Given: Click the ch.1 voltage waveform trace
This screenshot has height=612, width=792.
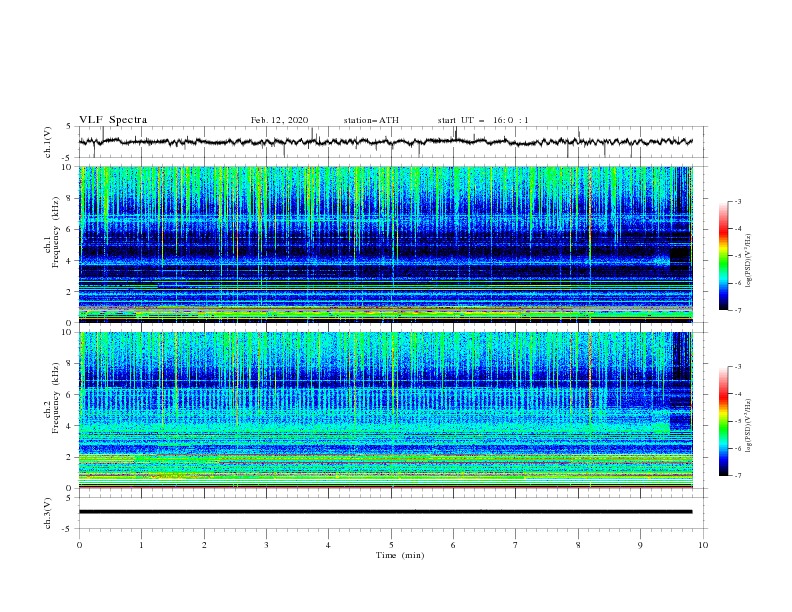Looking at the screenshot, I should coord(385,142).
